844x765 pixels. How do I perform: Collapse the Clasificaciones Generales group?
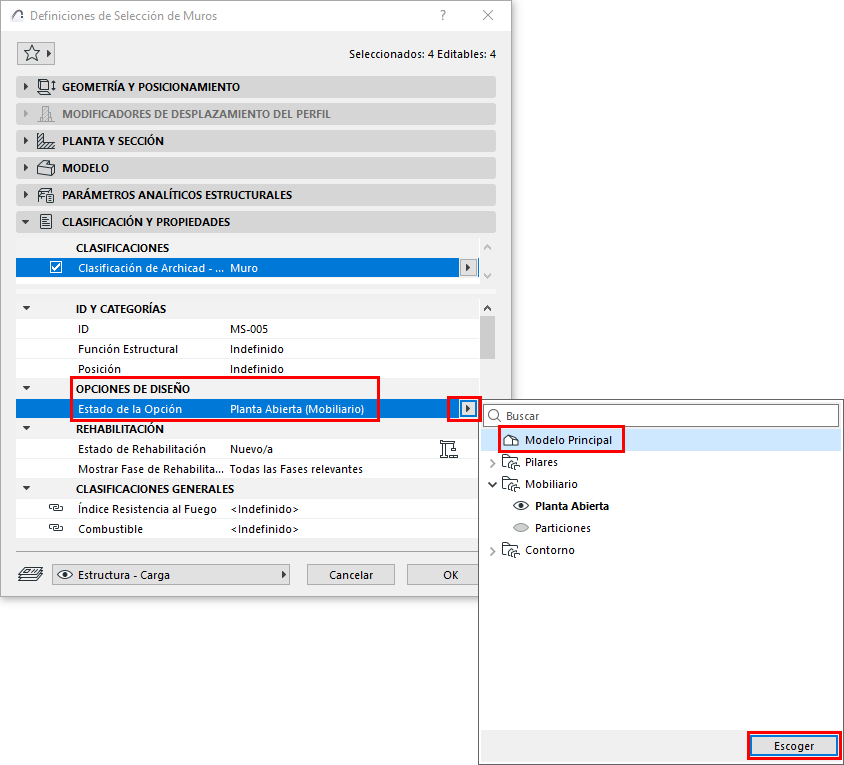coord(26,488)
